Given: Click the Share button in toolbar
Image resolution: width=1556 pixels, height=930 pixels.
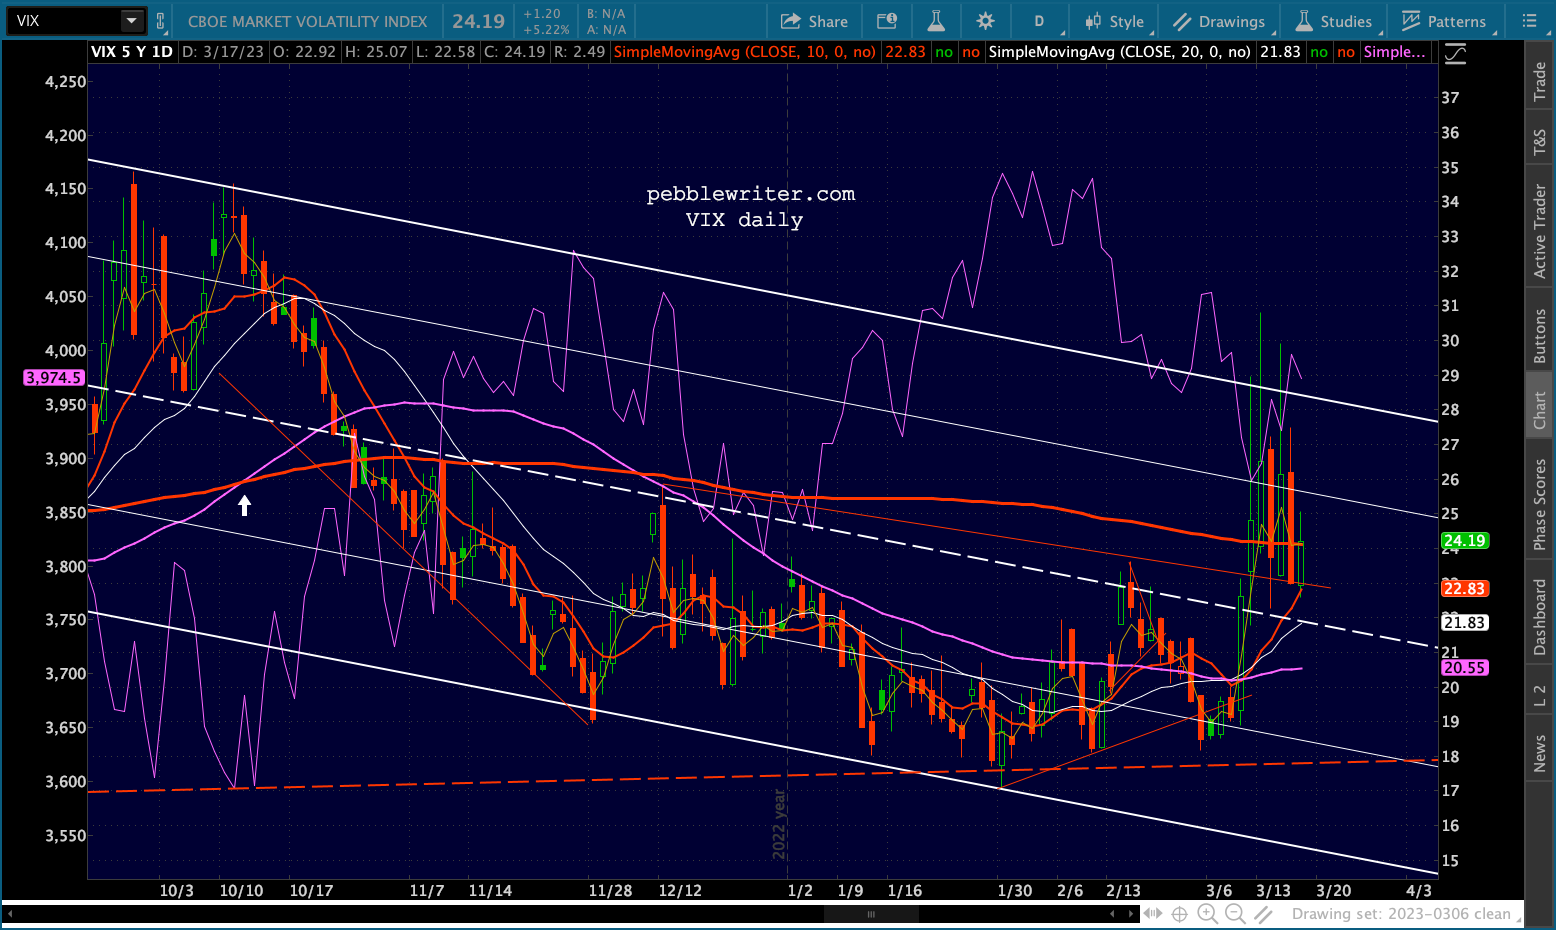Looking at the screenshot, I should click(814, 21).
